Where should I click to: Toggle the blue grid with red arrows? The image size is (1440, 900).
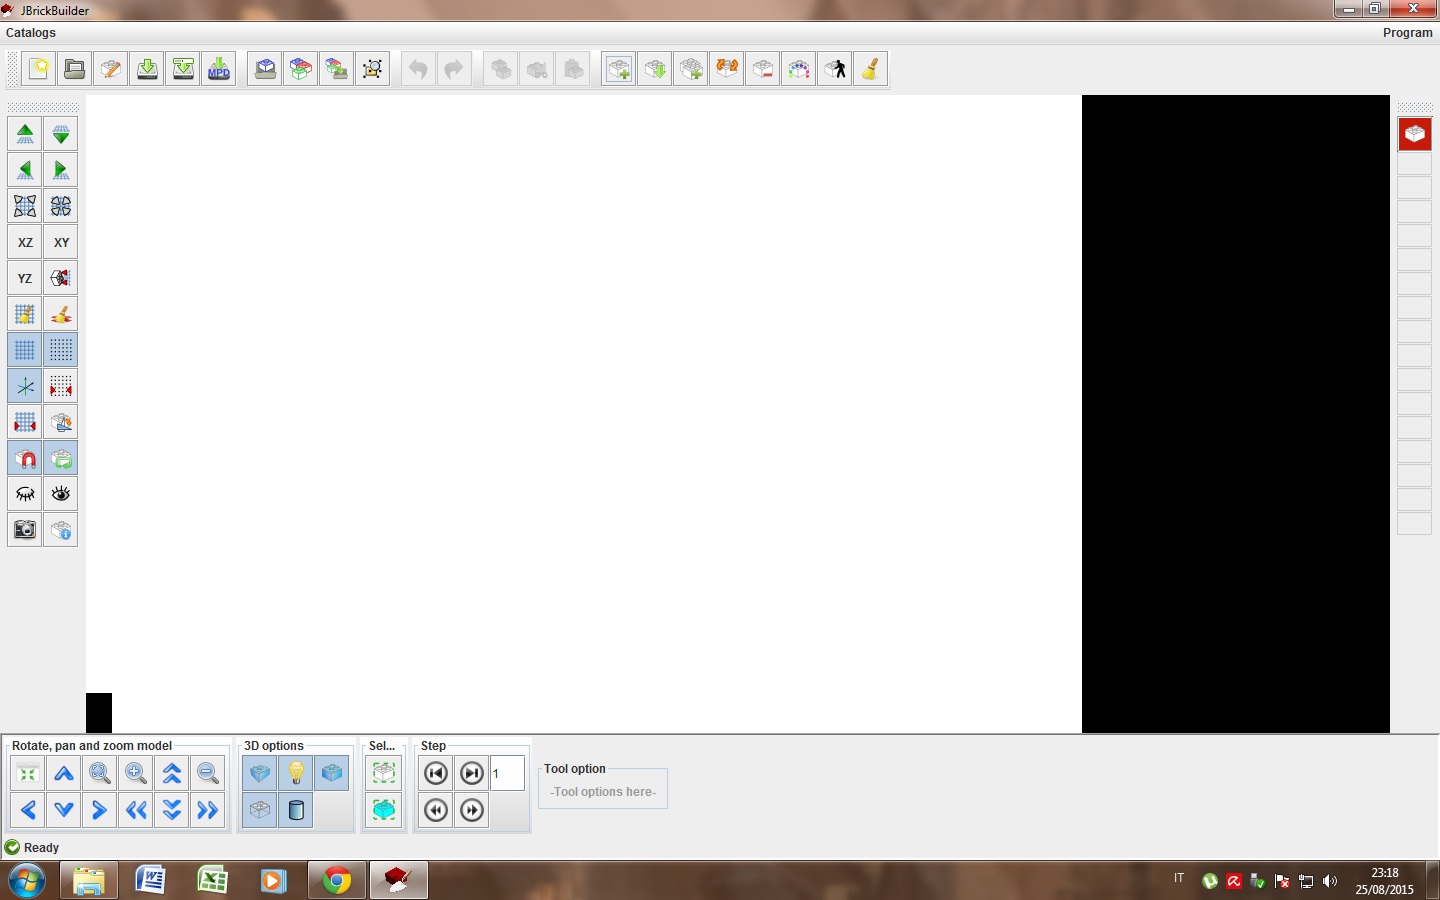tap(25, 422)
